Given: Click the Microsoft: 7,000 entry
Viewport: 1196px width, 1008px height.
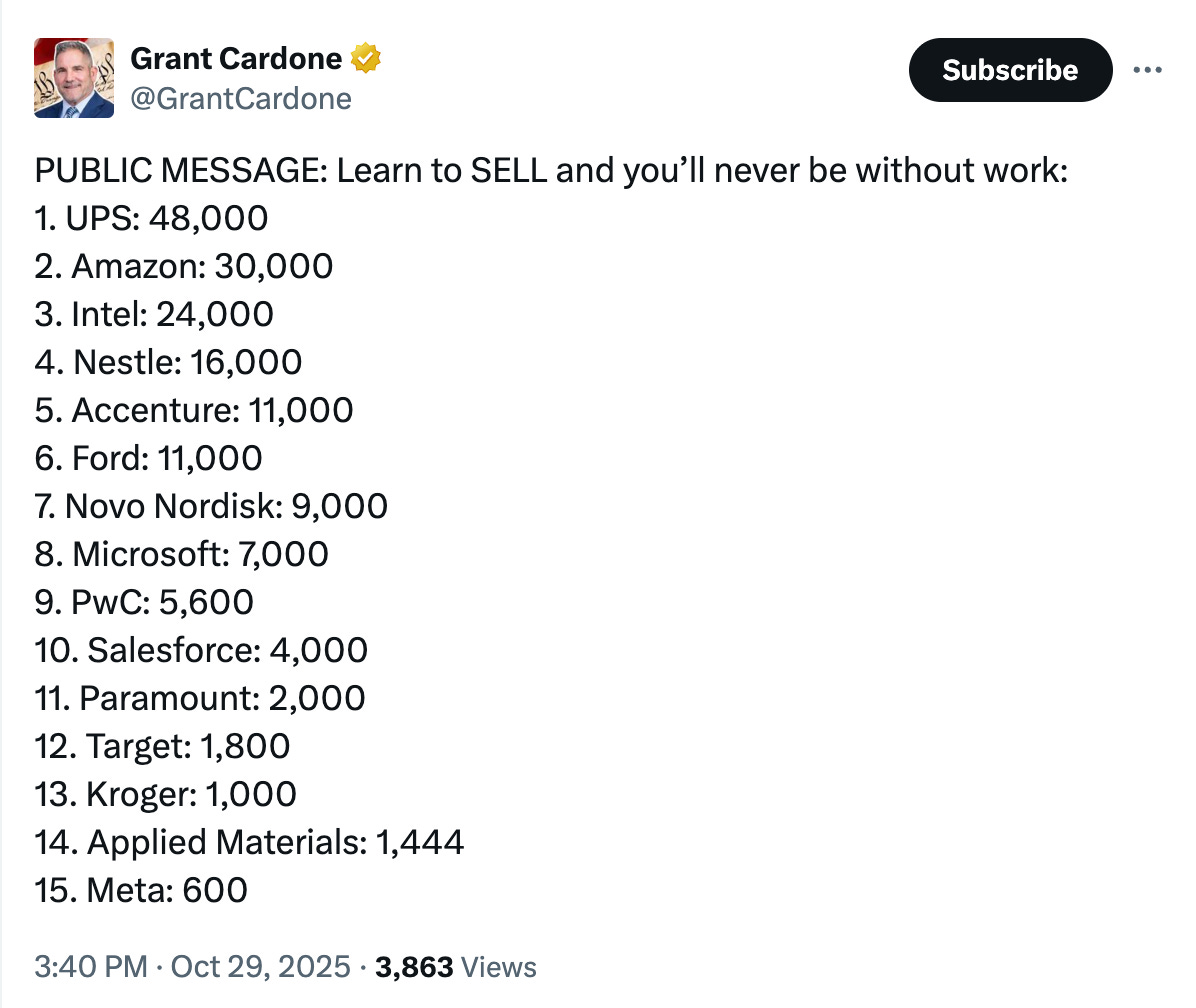Looking at the screenshot, I should click(x=180, y=554).
